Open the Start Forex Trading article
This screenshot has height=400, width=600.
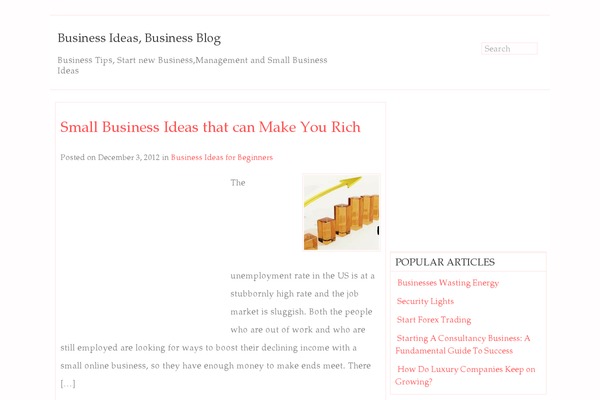(x=434, y=320)
